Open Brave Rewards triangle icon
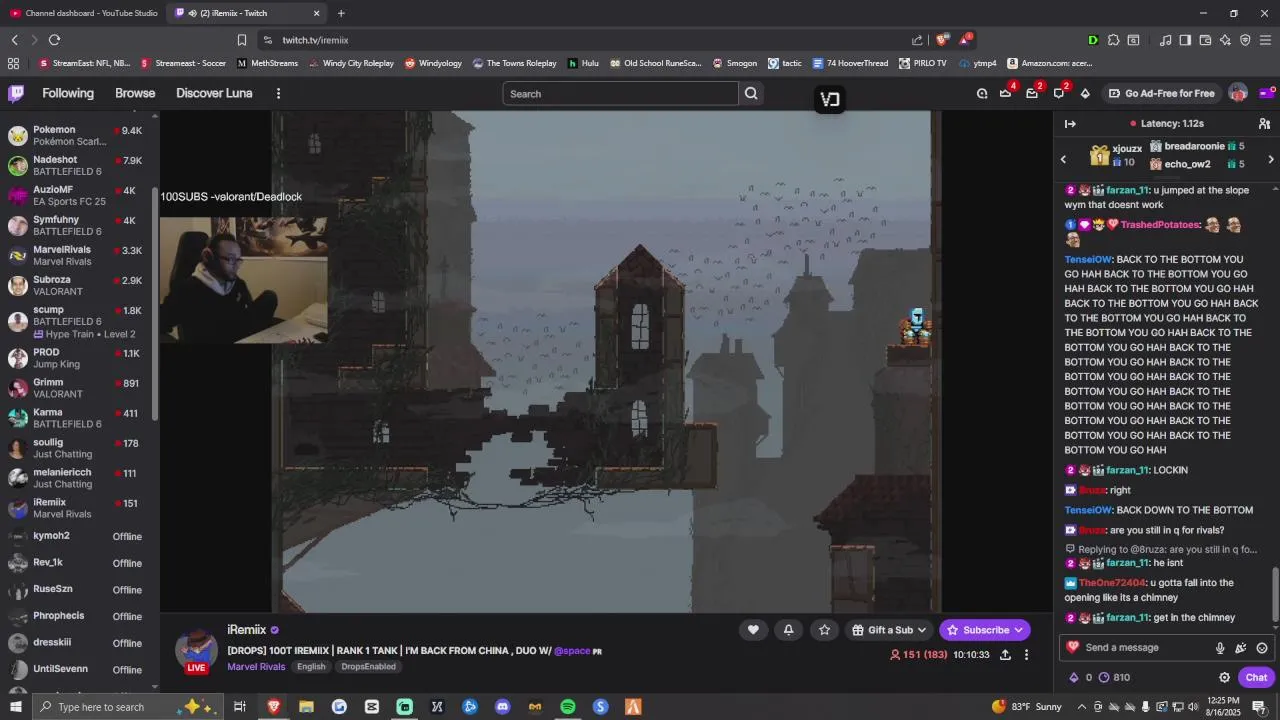1280x720 pixels. (x=964, y=40)
